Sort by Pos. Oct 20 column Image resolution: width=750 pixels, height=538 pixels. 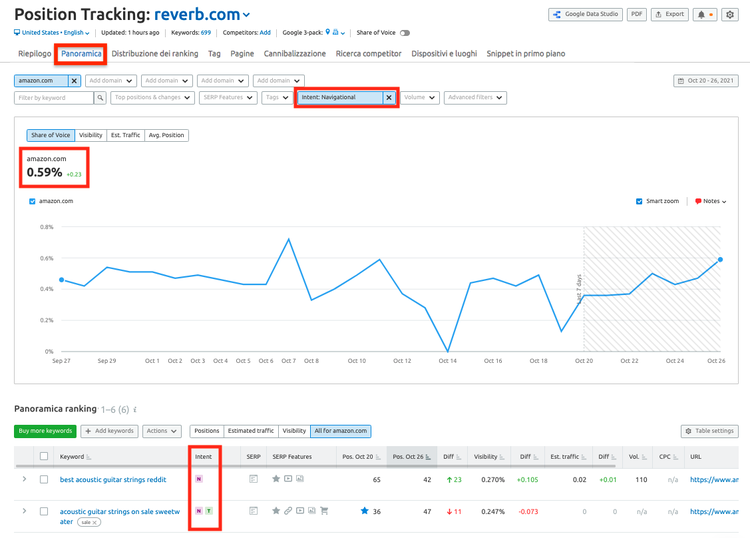click(x=378, y=457)
